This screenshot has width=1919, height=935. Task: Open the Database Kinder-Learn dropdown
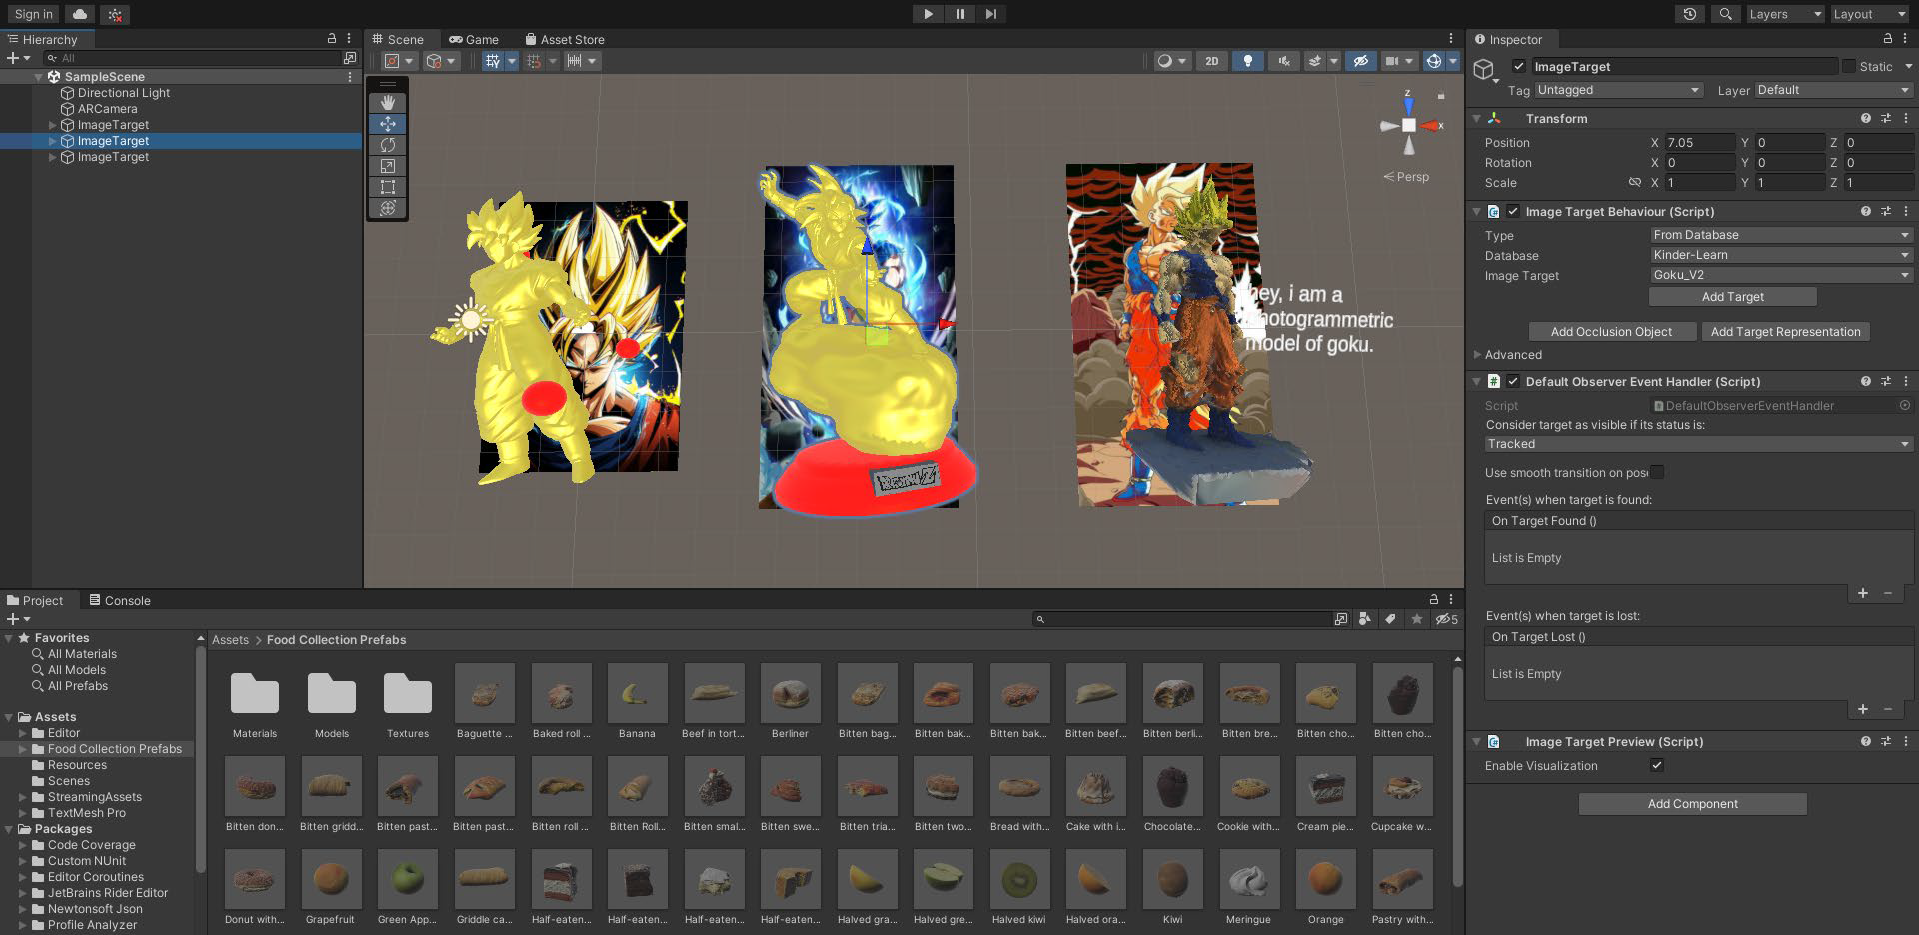pyautogui.click(x=1780, y=255)
